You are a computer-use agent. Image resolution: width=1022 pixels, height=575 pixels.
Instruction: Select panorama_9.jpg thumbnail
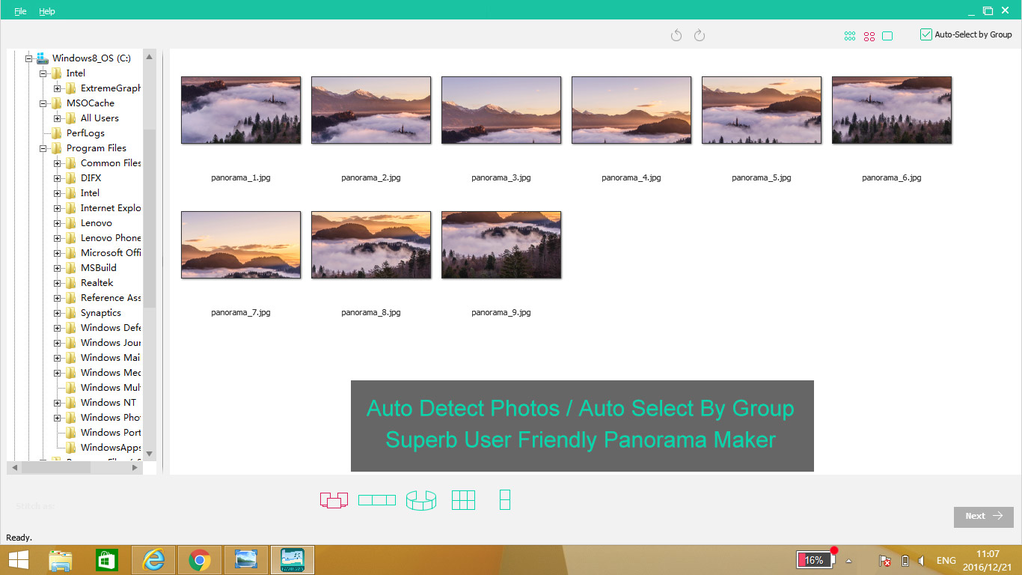501,244
